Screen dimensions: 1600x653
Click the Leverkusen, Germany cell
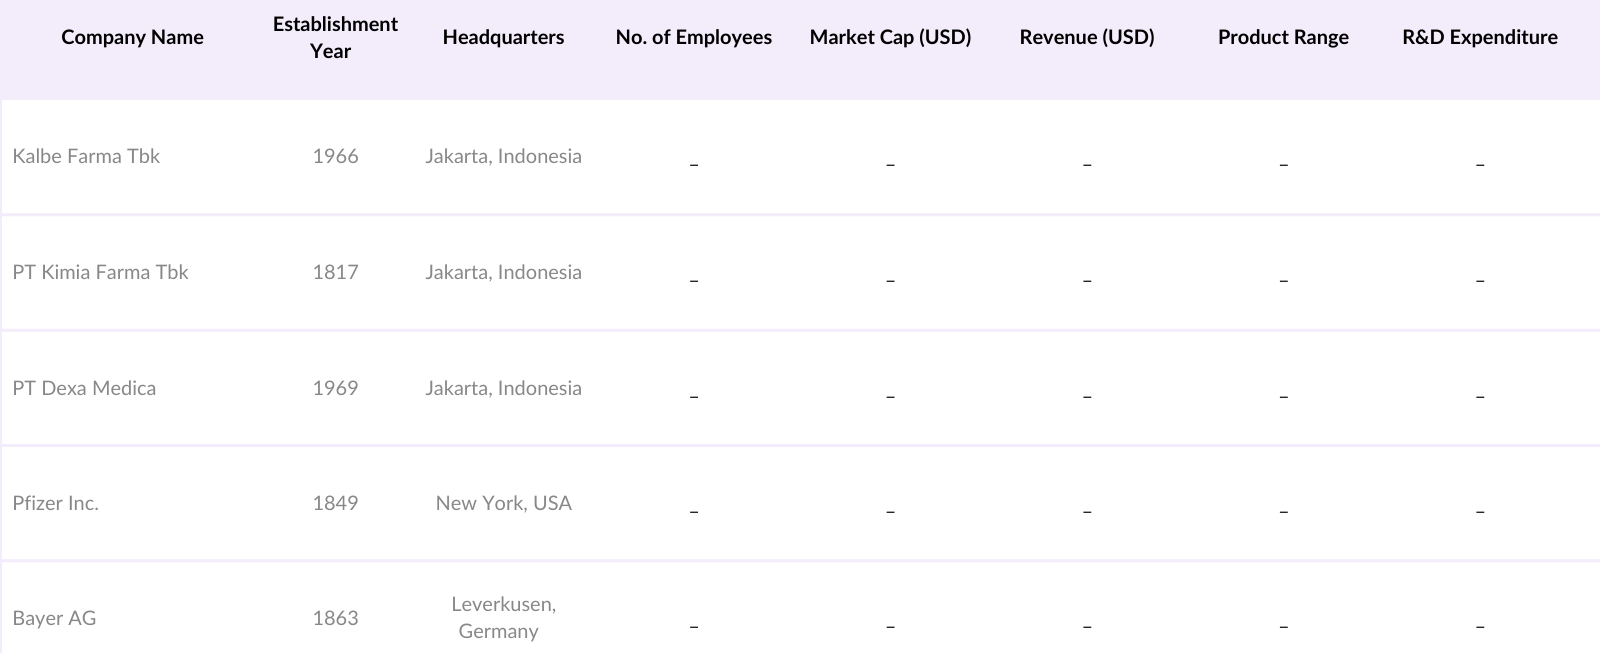tap(503, 618)
